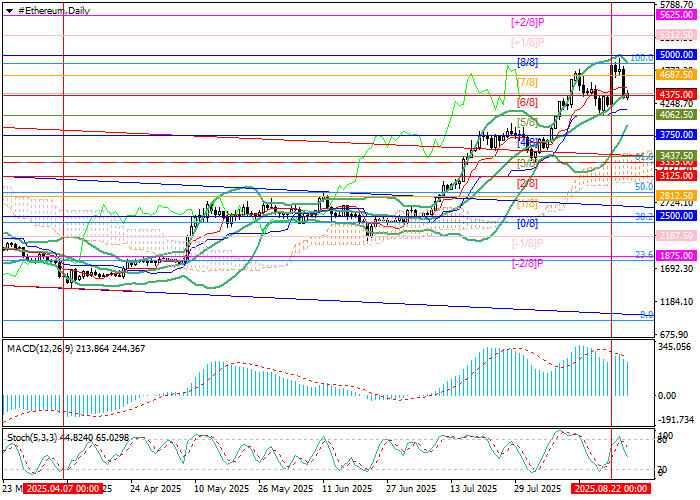Click the 5000.00 blue price tag
This screenshot has height=500, width=700.
pyautogui.click(x=676, y=54)
